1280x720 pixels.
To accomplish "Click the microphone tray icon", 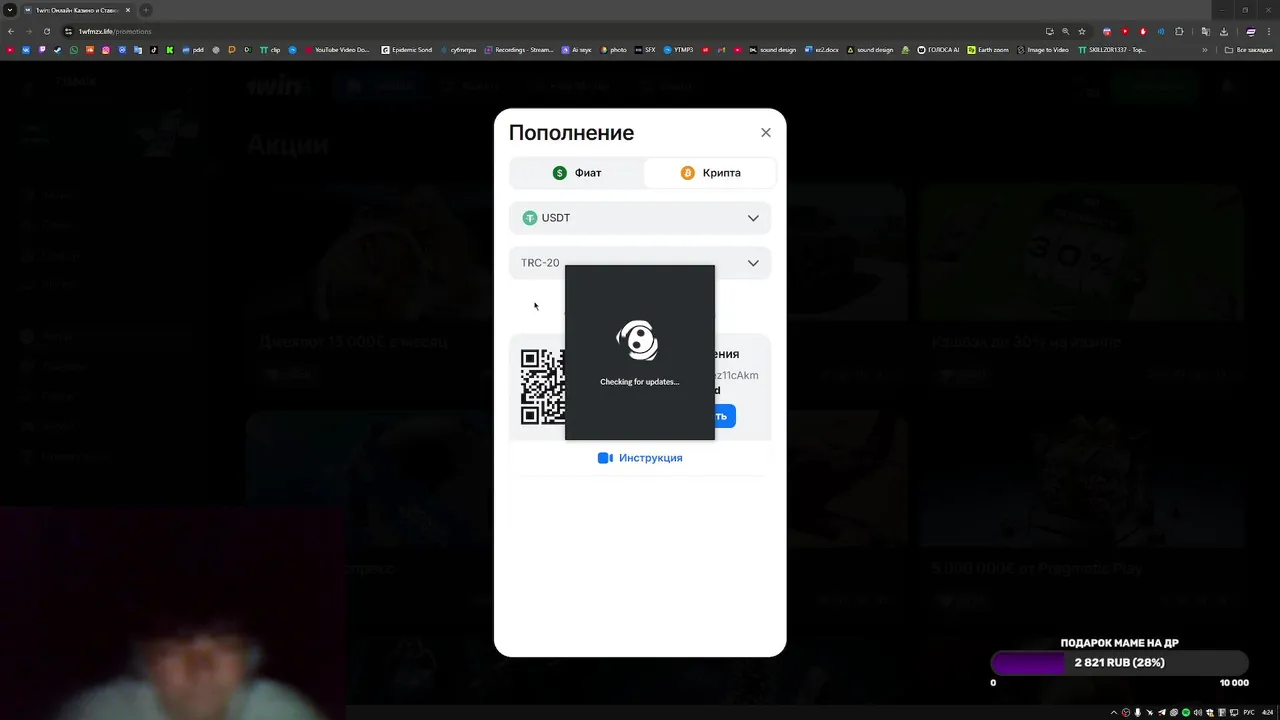I will point(1137,713).
